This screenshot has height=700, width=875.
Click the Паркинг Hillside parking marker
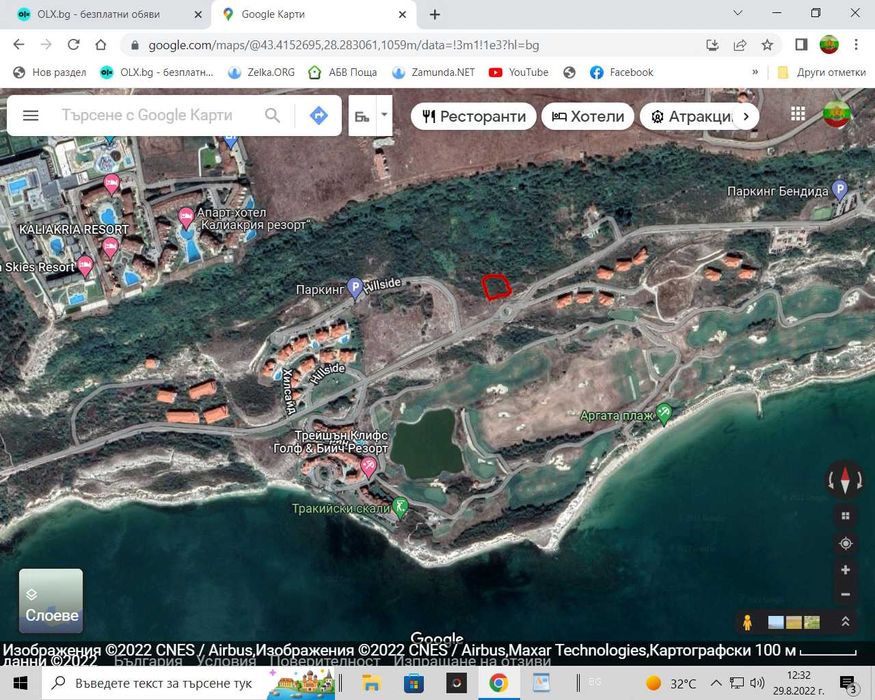click(355, 289)
